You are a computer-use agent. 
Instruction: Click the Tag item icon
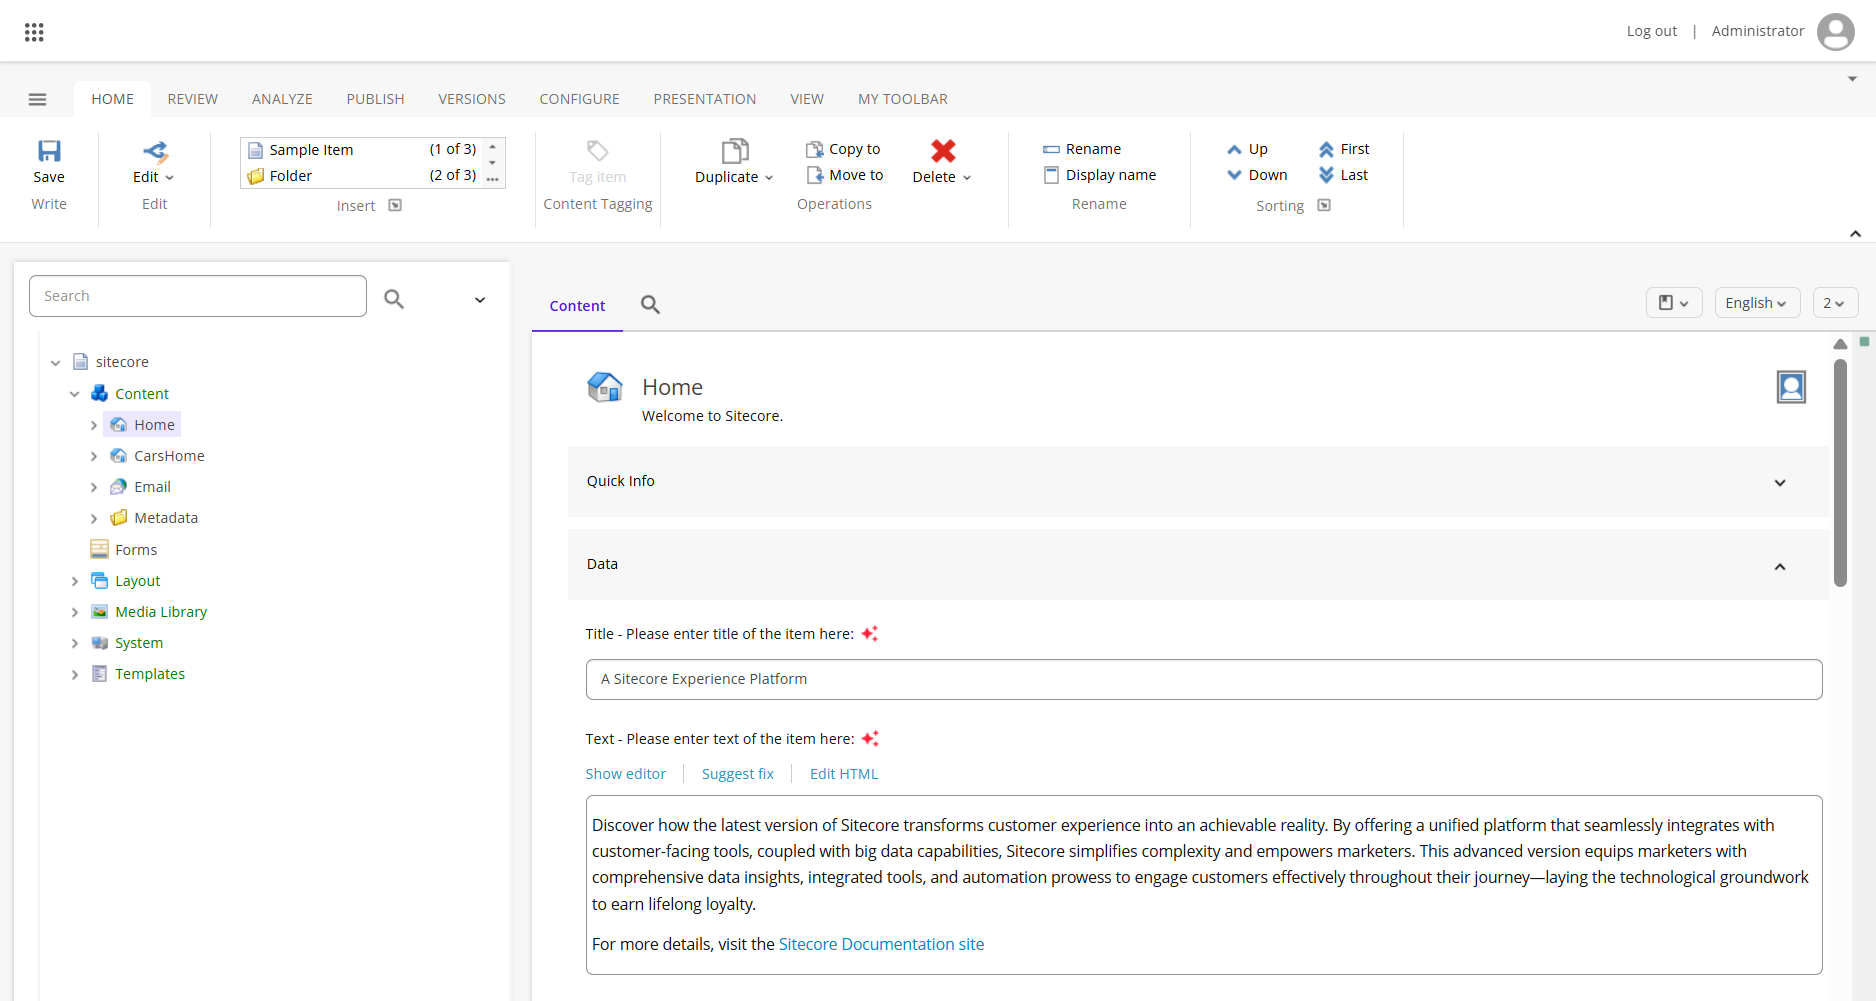coord(597,150)
